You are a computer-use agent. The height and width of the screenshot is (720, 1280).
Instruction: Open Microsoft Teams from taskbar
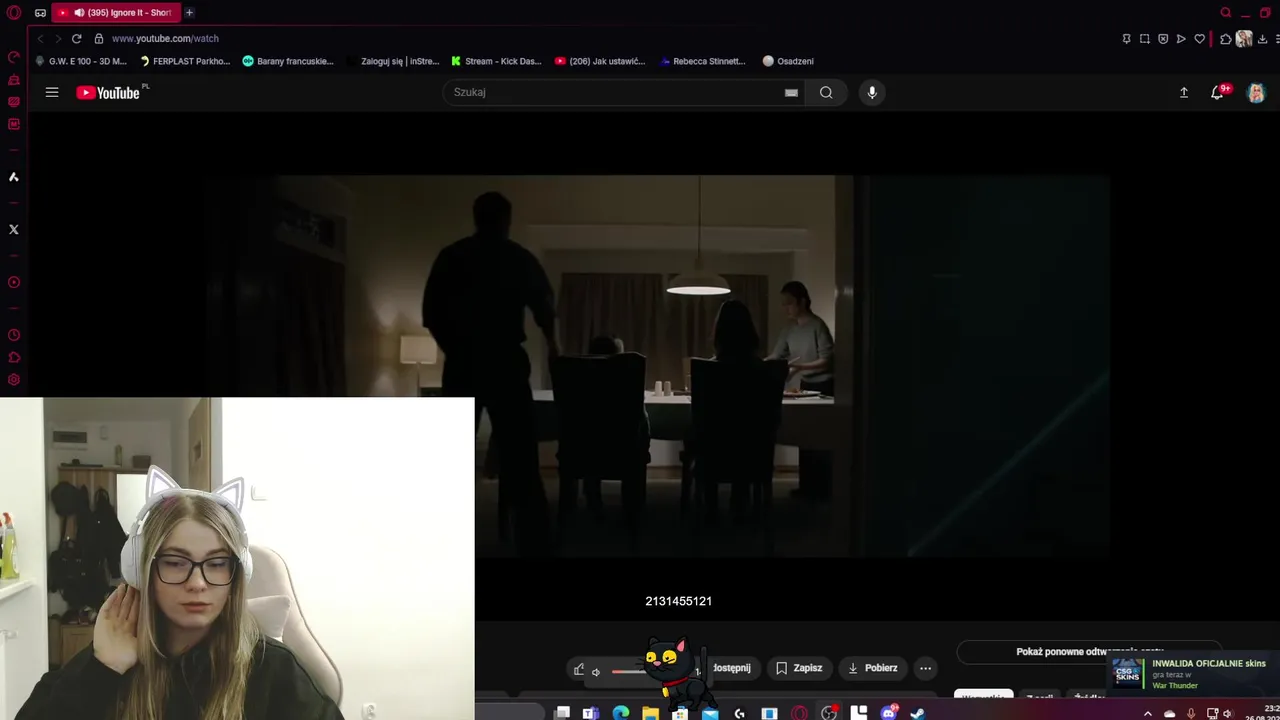click(x=591, y=713)
